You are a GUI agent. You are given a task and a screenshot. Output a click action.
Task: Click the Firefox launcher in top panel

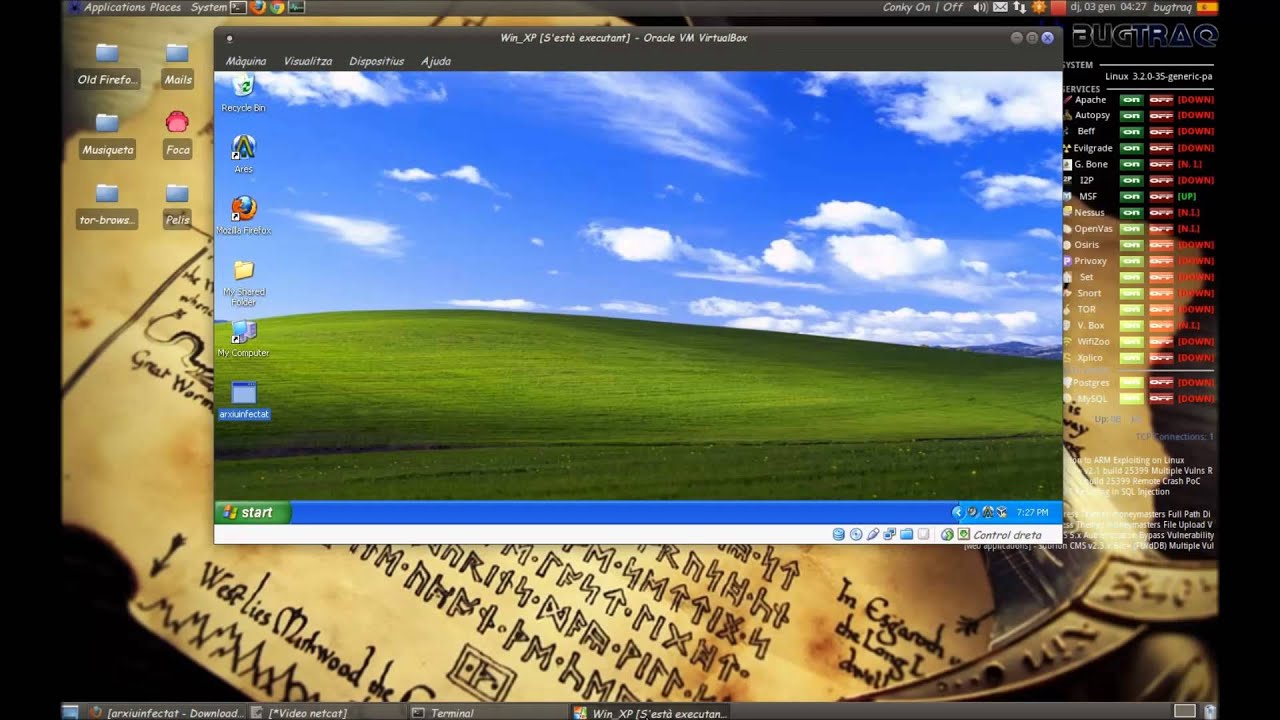point(257,7)
